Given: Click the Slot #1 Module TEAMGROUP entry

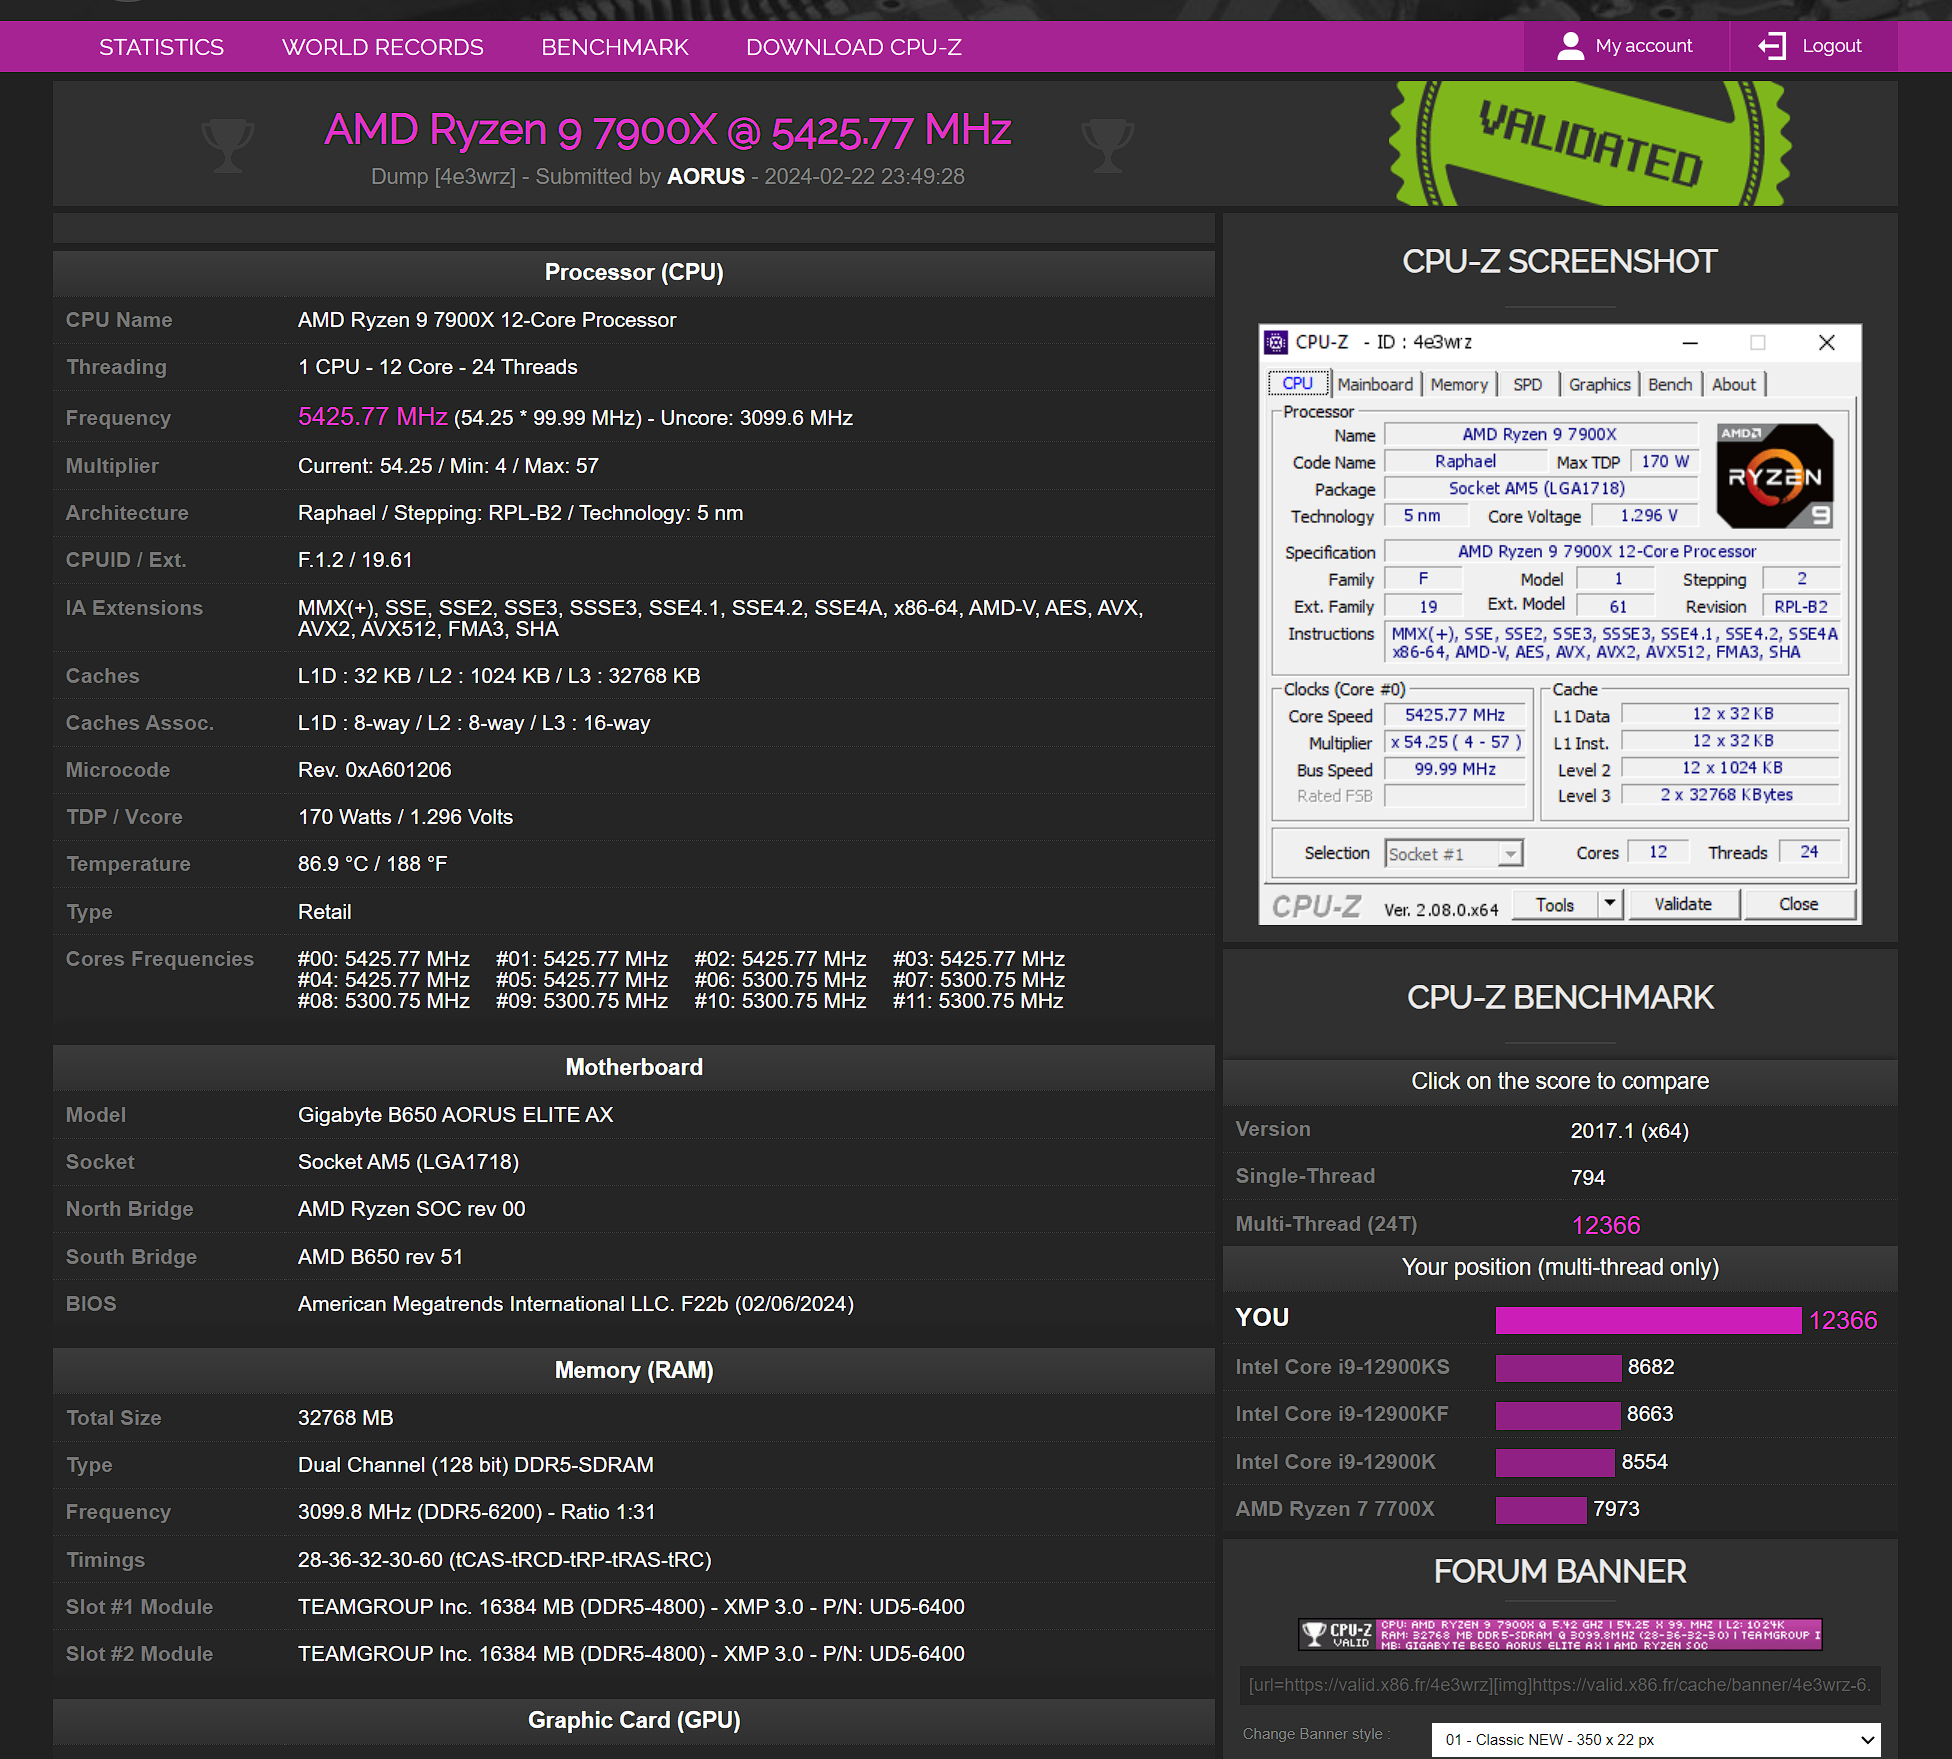Looking at the screenshot, I should 631,1607.
